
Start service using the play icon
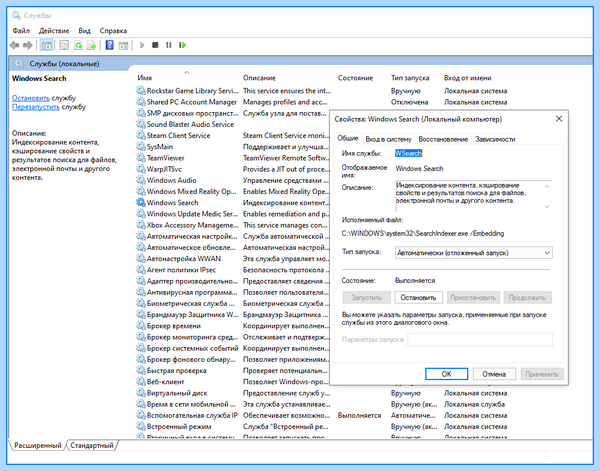click(x=142, y=45)
